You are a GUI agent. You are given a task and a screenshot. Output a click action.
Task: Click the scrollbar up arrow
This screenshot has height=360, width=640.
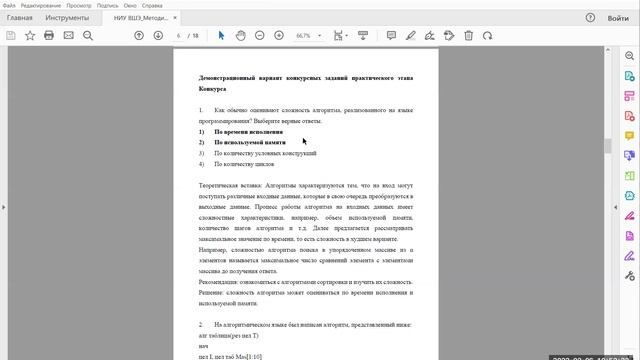pyautogui.click(x=608, y=50)
